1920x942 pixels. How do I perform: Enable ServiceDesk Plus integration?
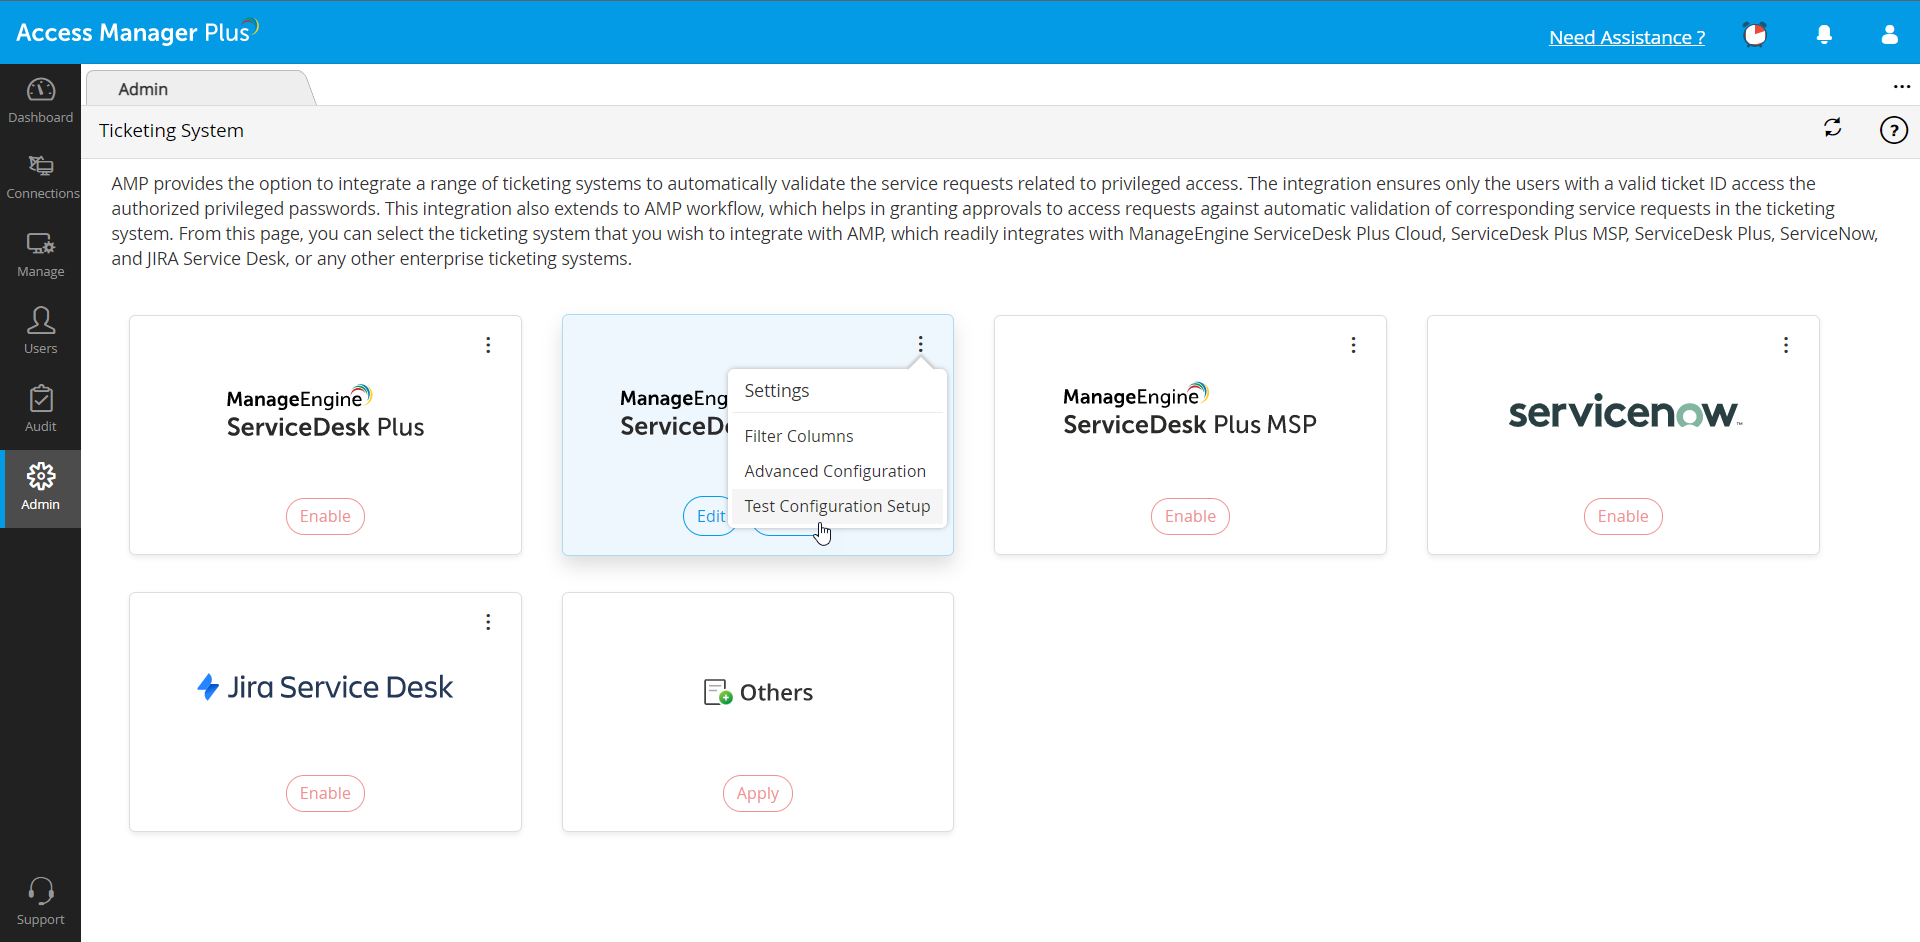(x=325, y=516)
